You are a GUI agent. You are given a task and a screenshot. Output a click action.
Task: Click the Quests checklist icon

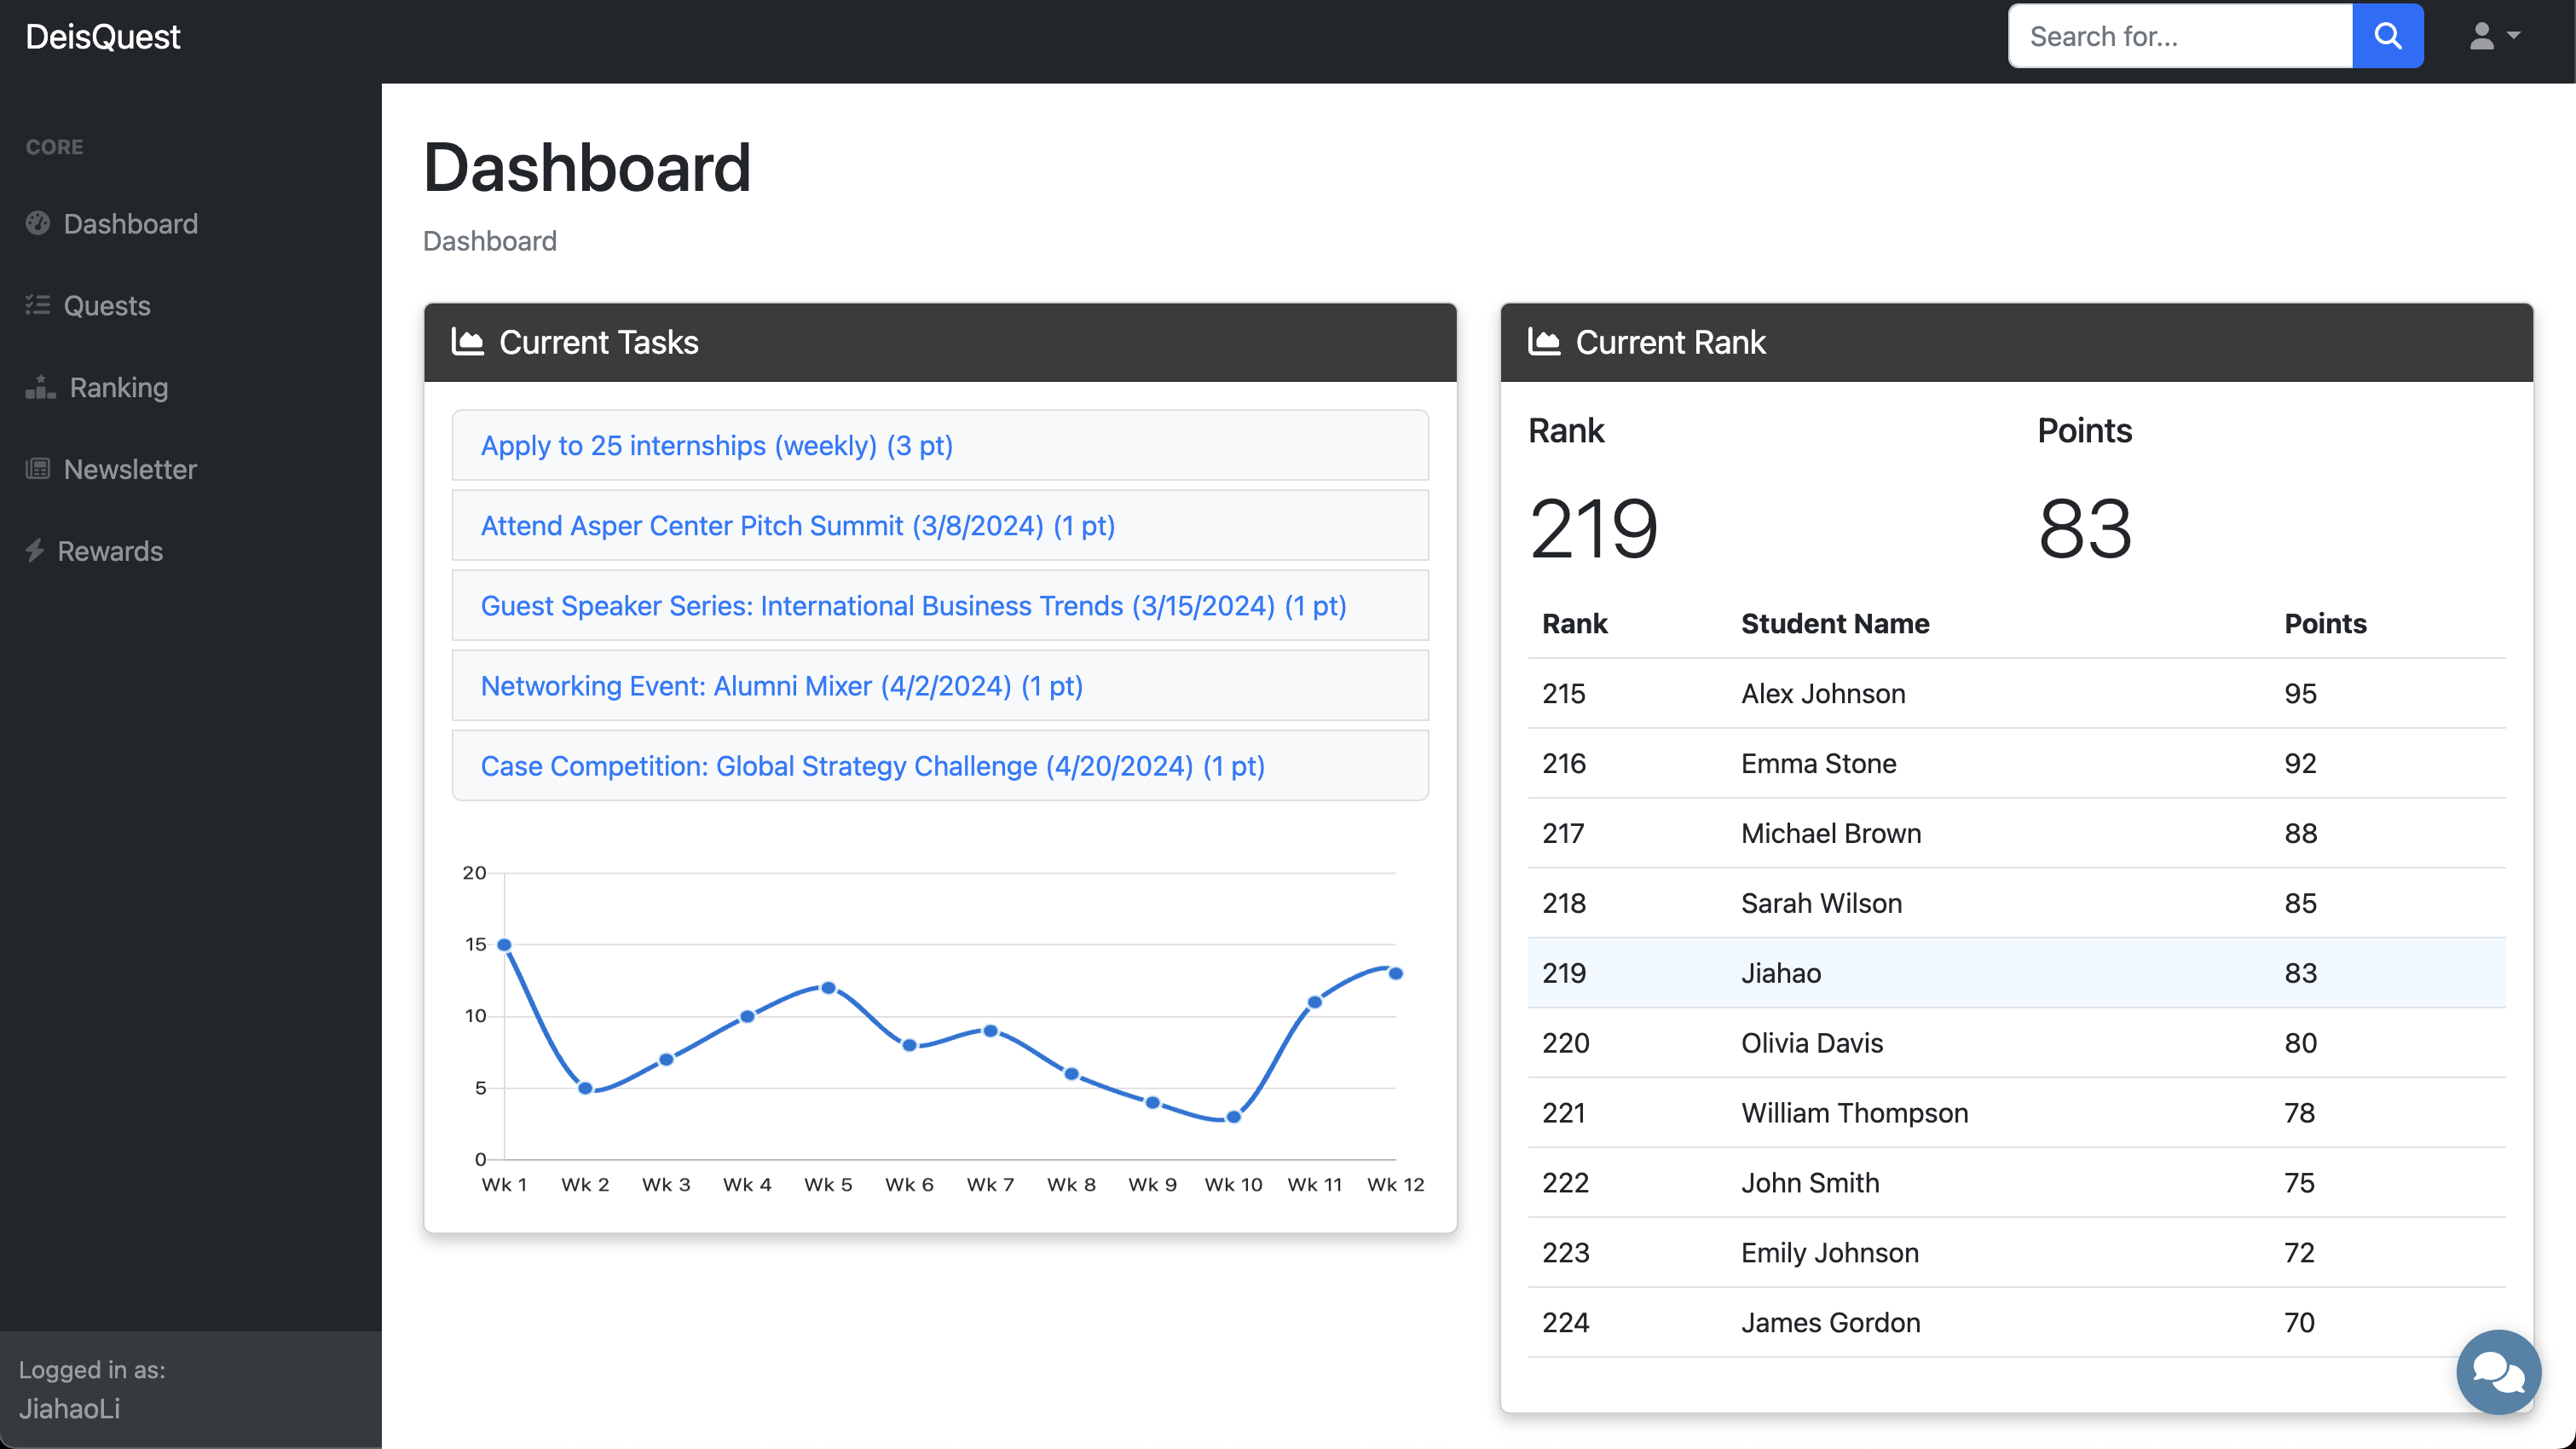(38, 305)
